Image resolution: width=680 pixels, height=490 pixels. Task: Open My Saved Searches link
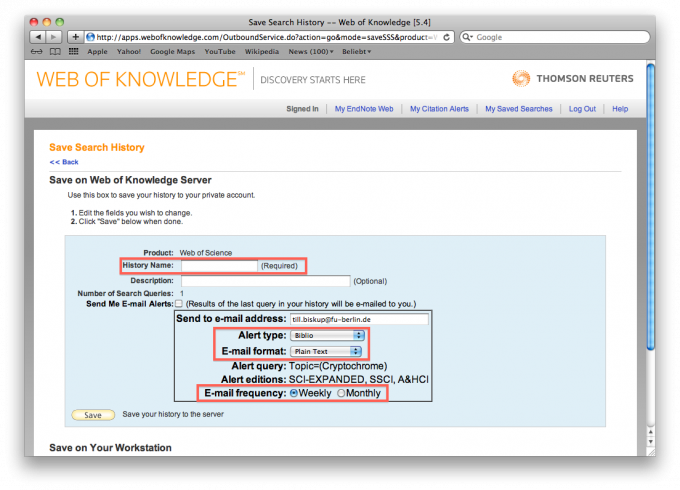519,109
